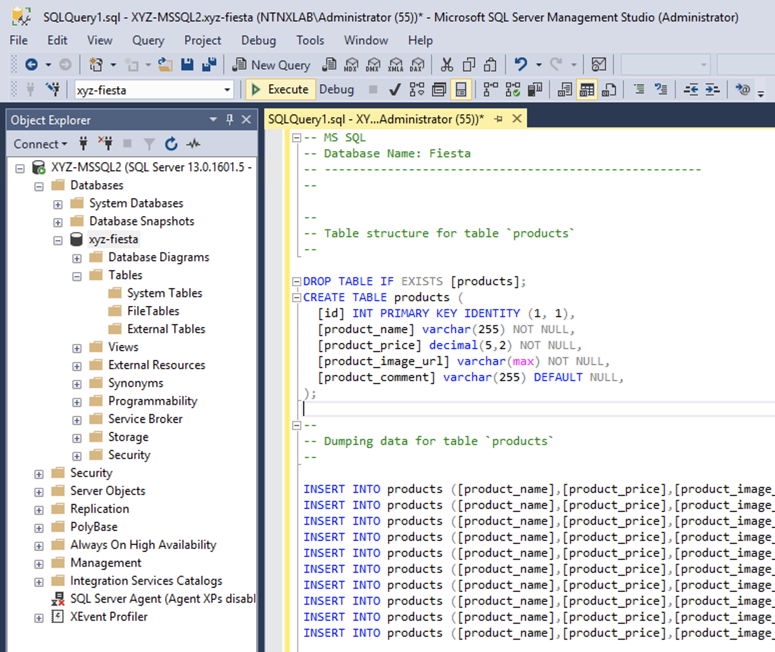Screen dimensions: 775x652
Task: Click the Navigate Backward arrow icon
Action: click(x=31, y=65)
